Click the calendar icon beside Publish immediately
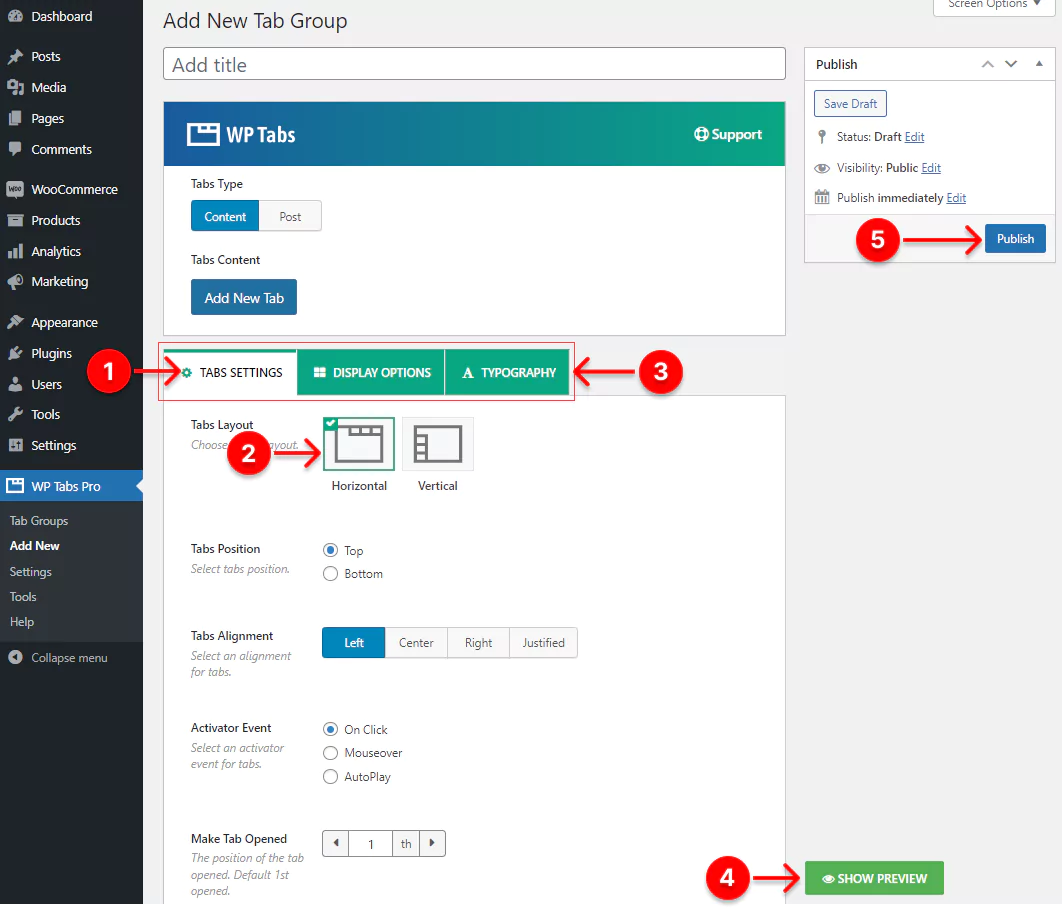Screen dimensions: 1062x908 822,198
